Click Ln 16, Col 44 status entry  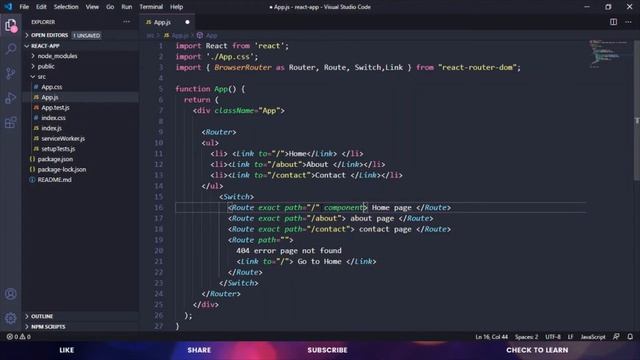(x=491, y=337)
